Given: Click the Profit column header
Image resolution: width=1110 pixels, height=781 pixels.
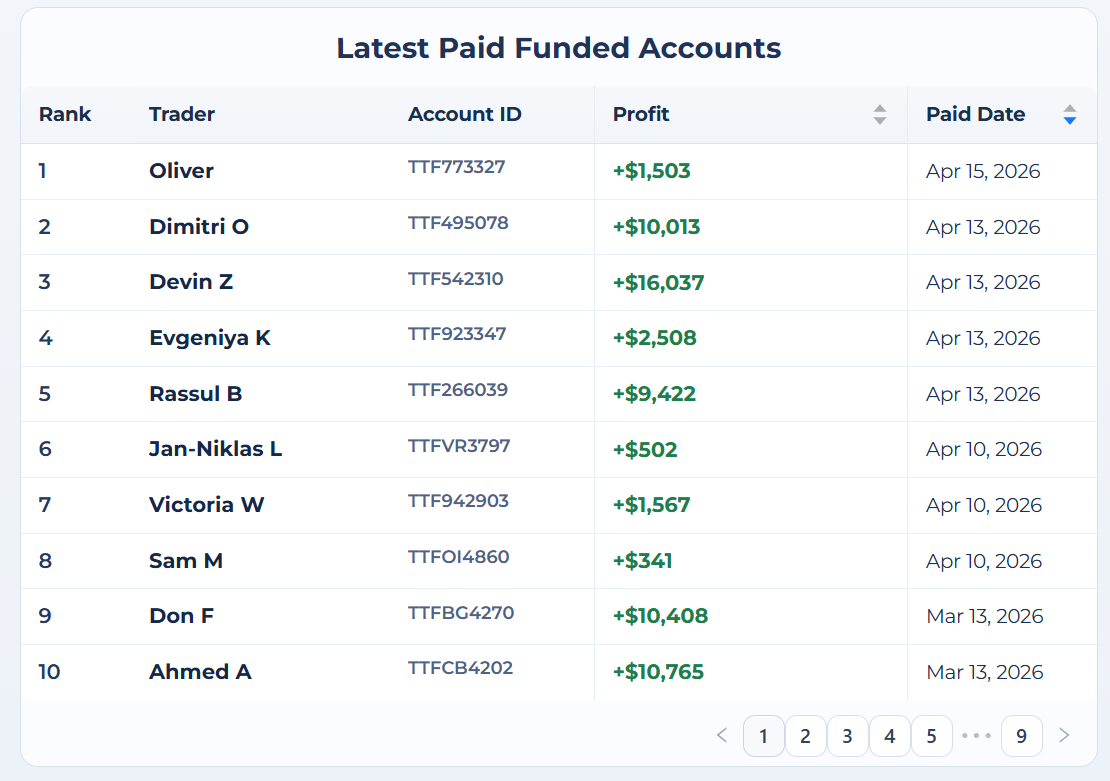Looking at the screenshot, I should 641,115.
